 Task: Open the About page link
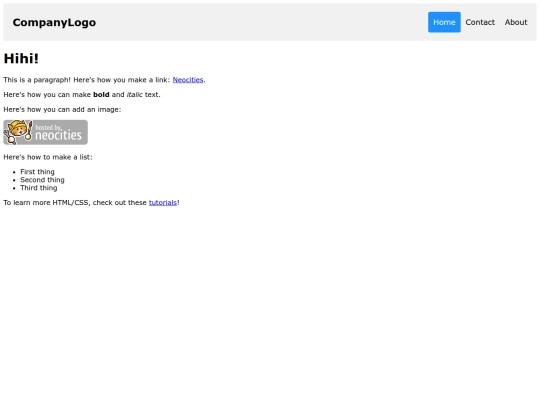point(516,22)
